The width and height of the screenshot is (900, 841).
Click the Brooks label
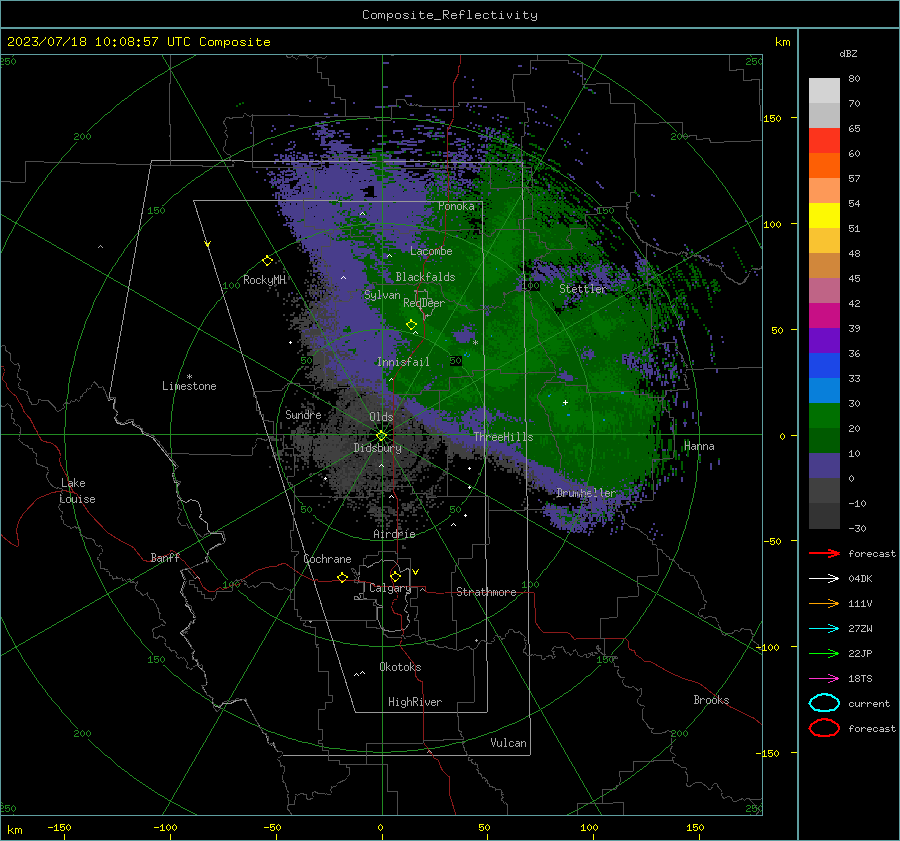coord(711,700)
